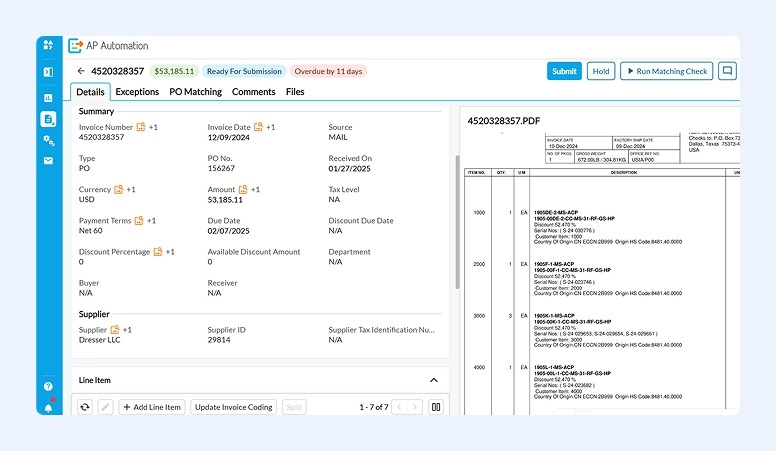Toggle the column layout view in Line Item
Screen dimensions: 776x451
pyautogui.click(x=436, y=407)
